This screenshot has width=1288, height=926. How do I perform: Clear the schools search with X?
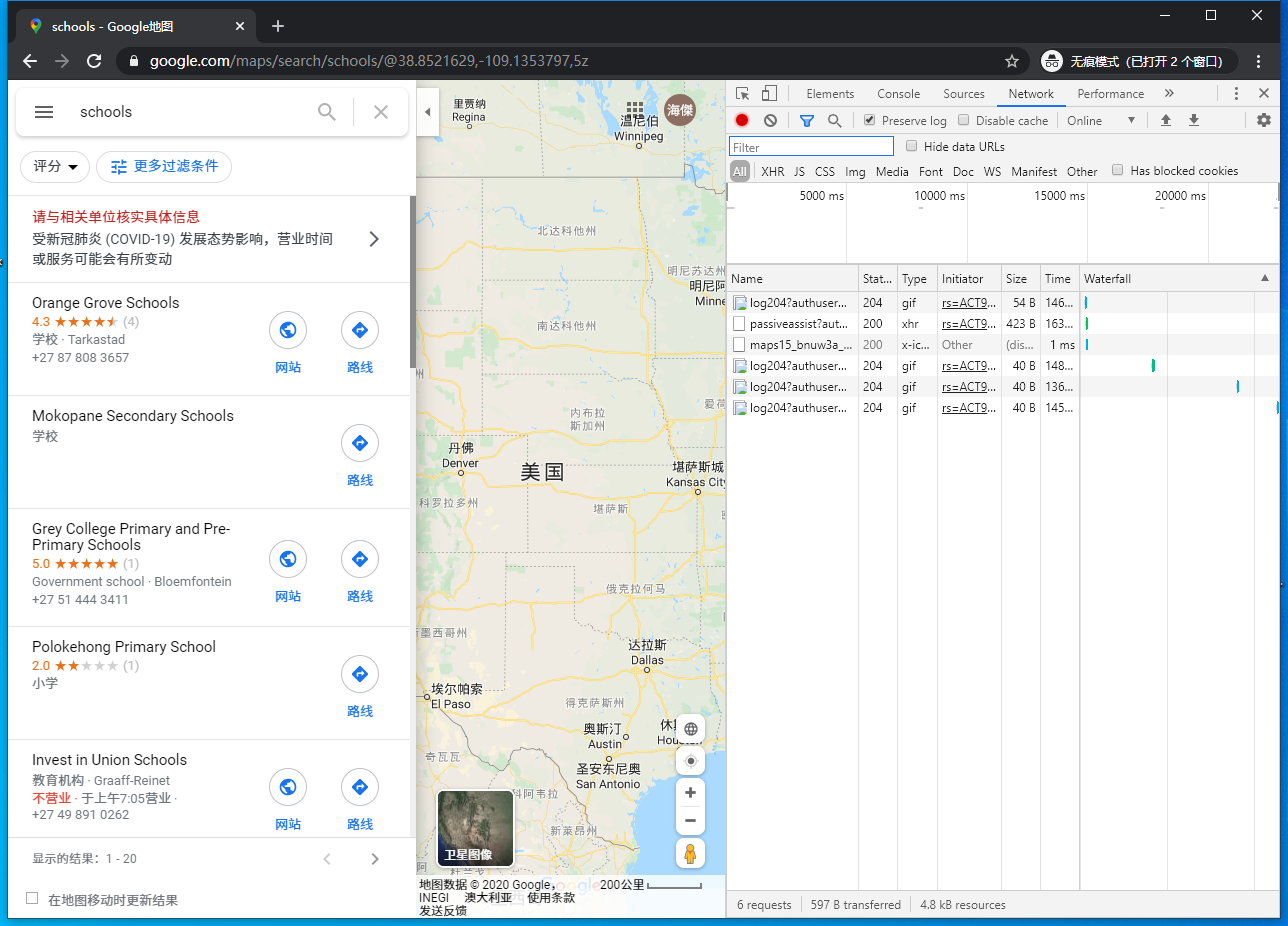[x=381, y=112]
